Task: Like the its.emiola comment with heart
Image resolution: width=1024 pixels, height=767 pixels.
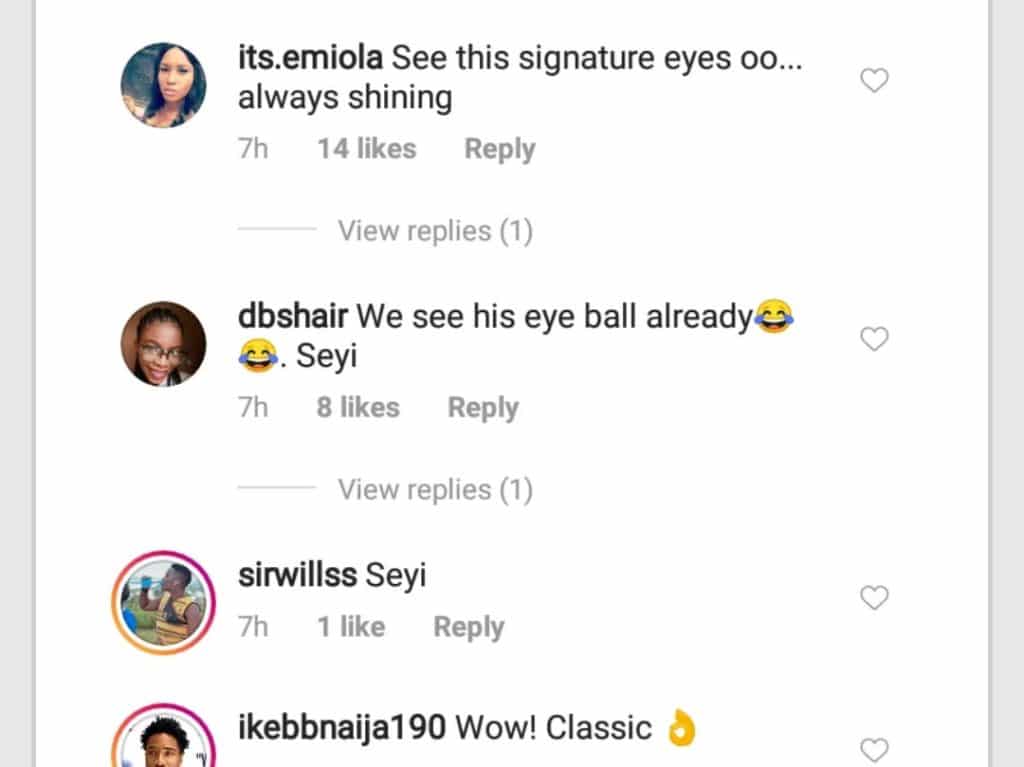Action: pos(874,80)
